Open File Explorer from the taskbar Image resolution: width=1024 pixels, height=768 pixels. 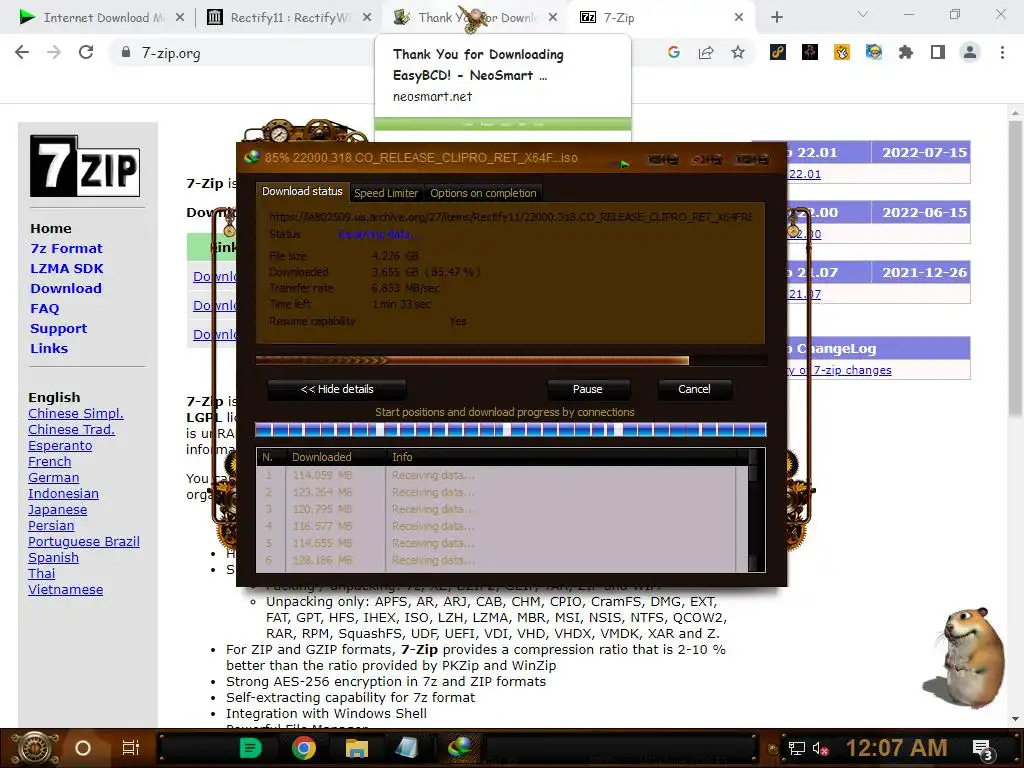coord(357,748)
